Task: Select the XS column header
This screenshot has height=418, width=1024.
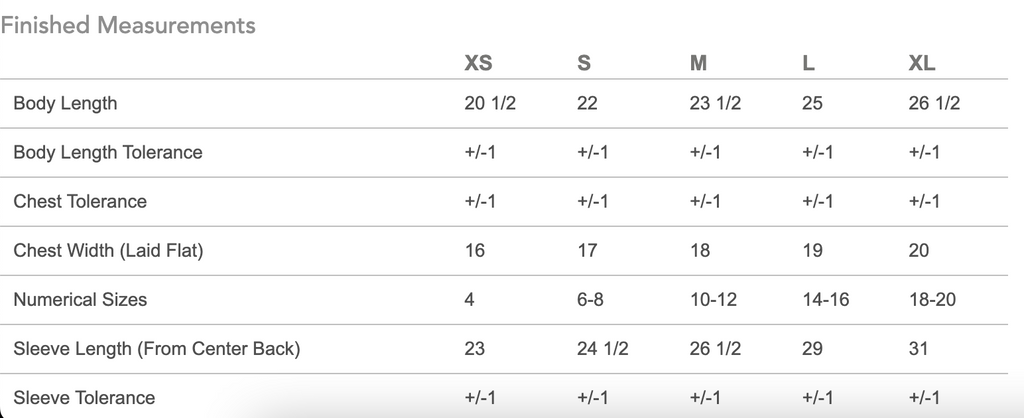Action: (478, 63)
